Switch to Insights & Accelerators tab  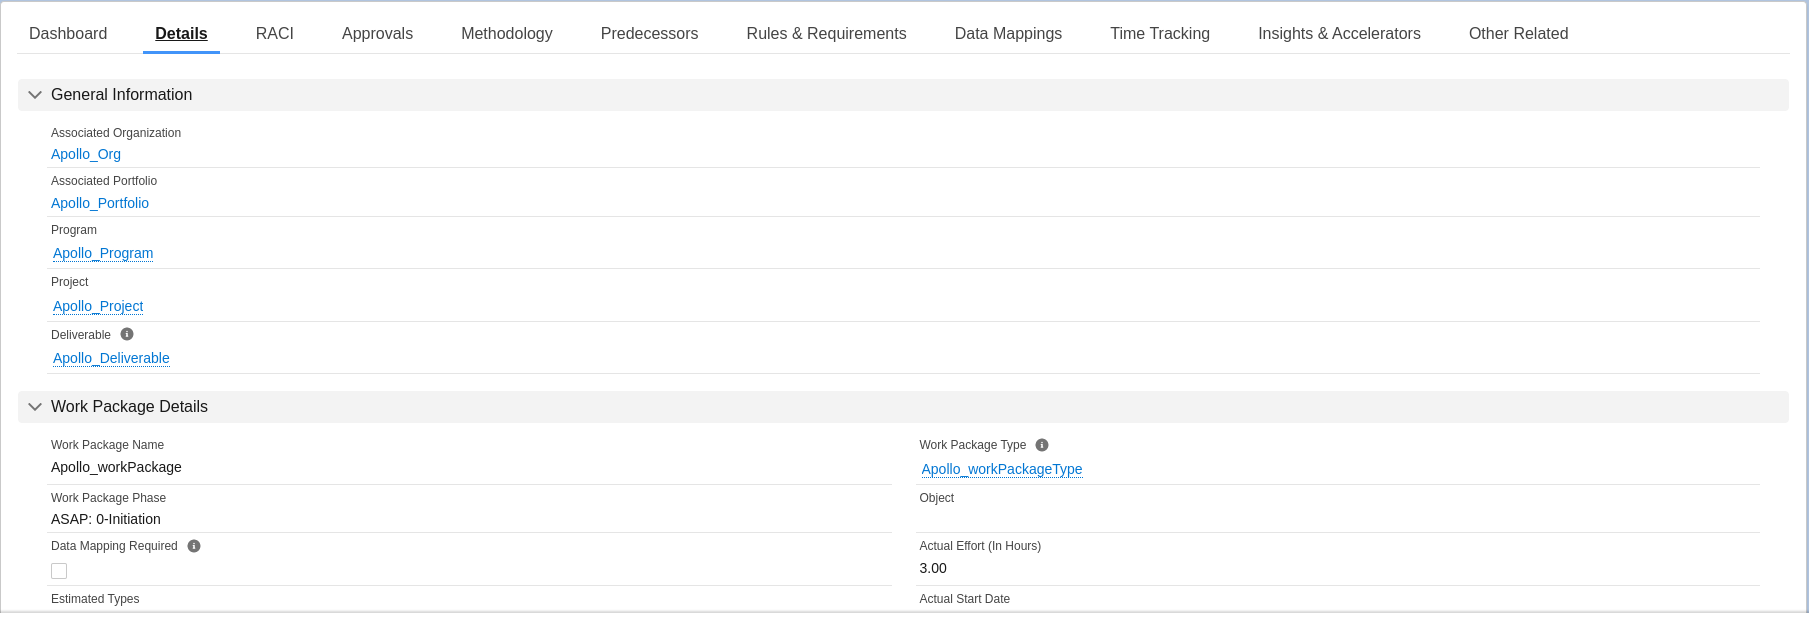(x=1339, y=33)
